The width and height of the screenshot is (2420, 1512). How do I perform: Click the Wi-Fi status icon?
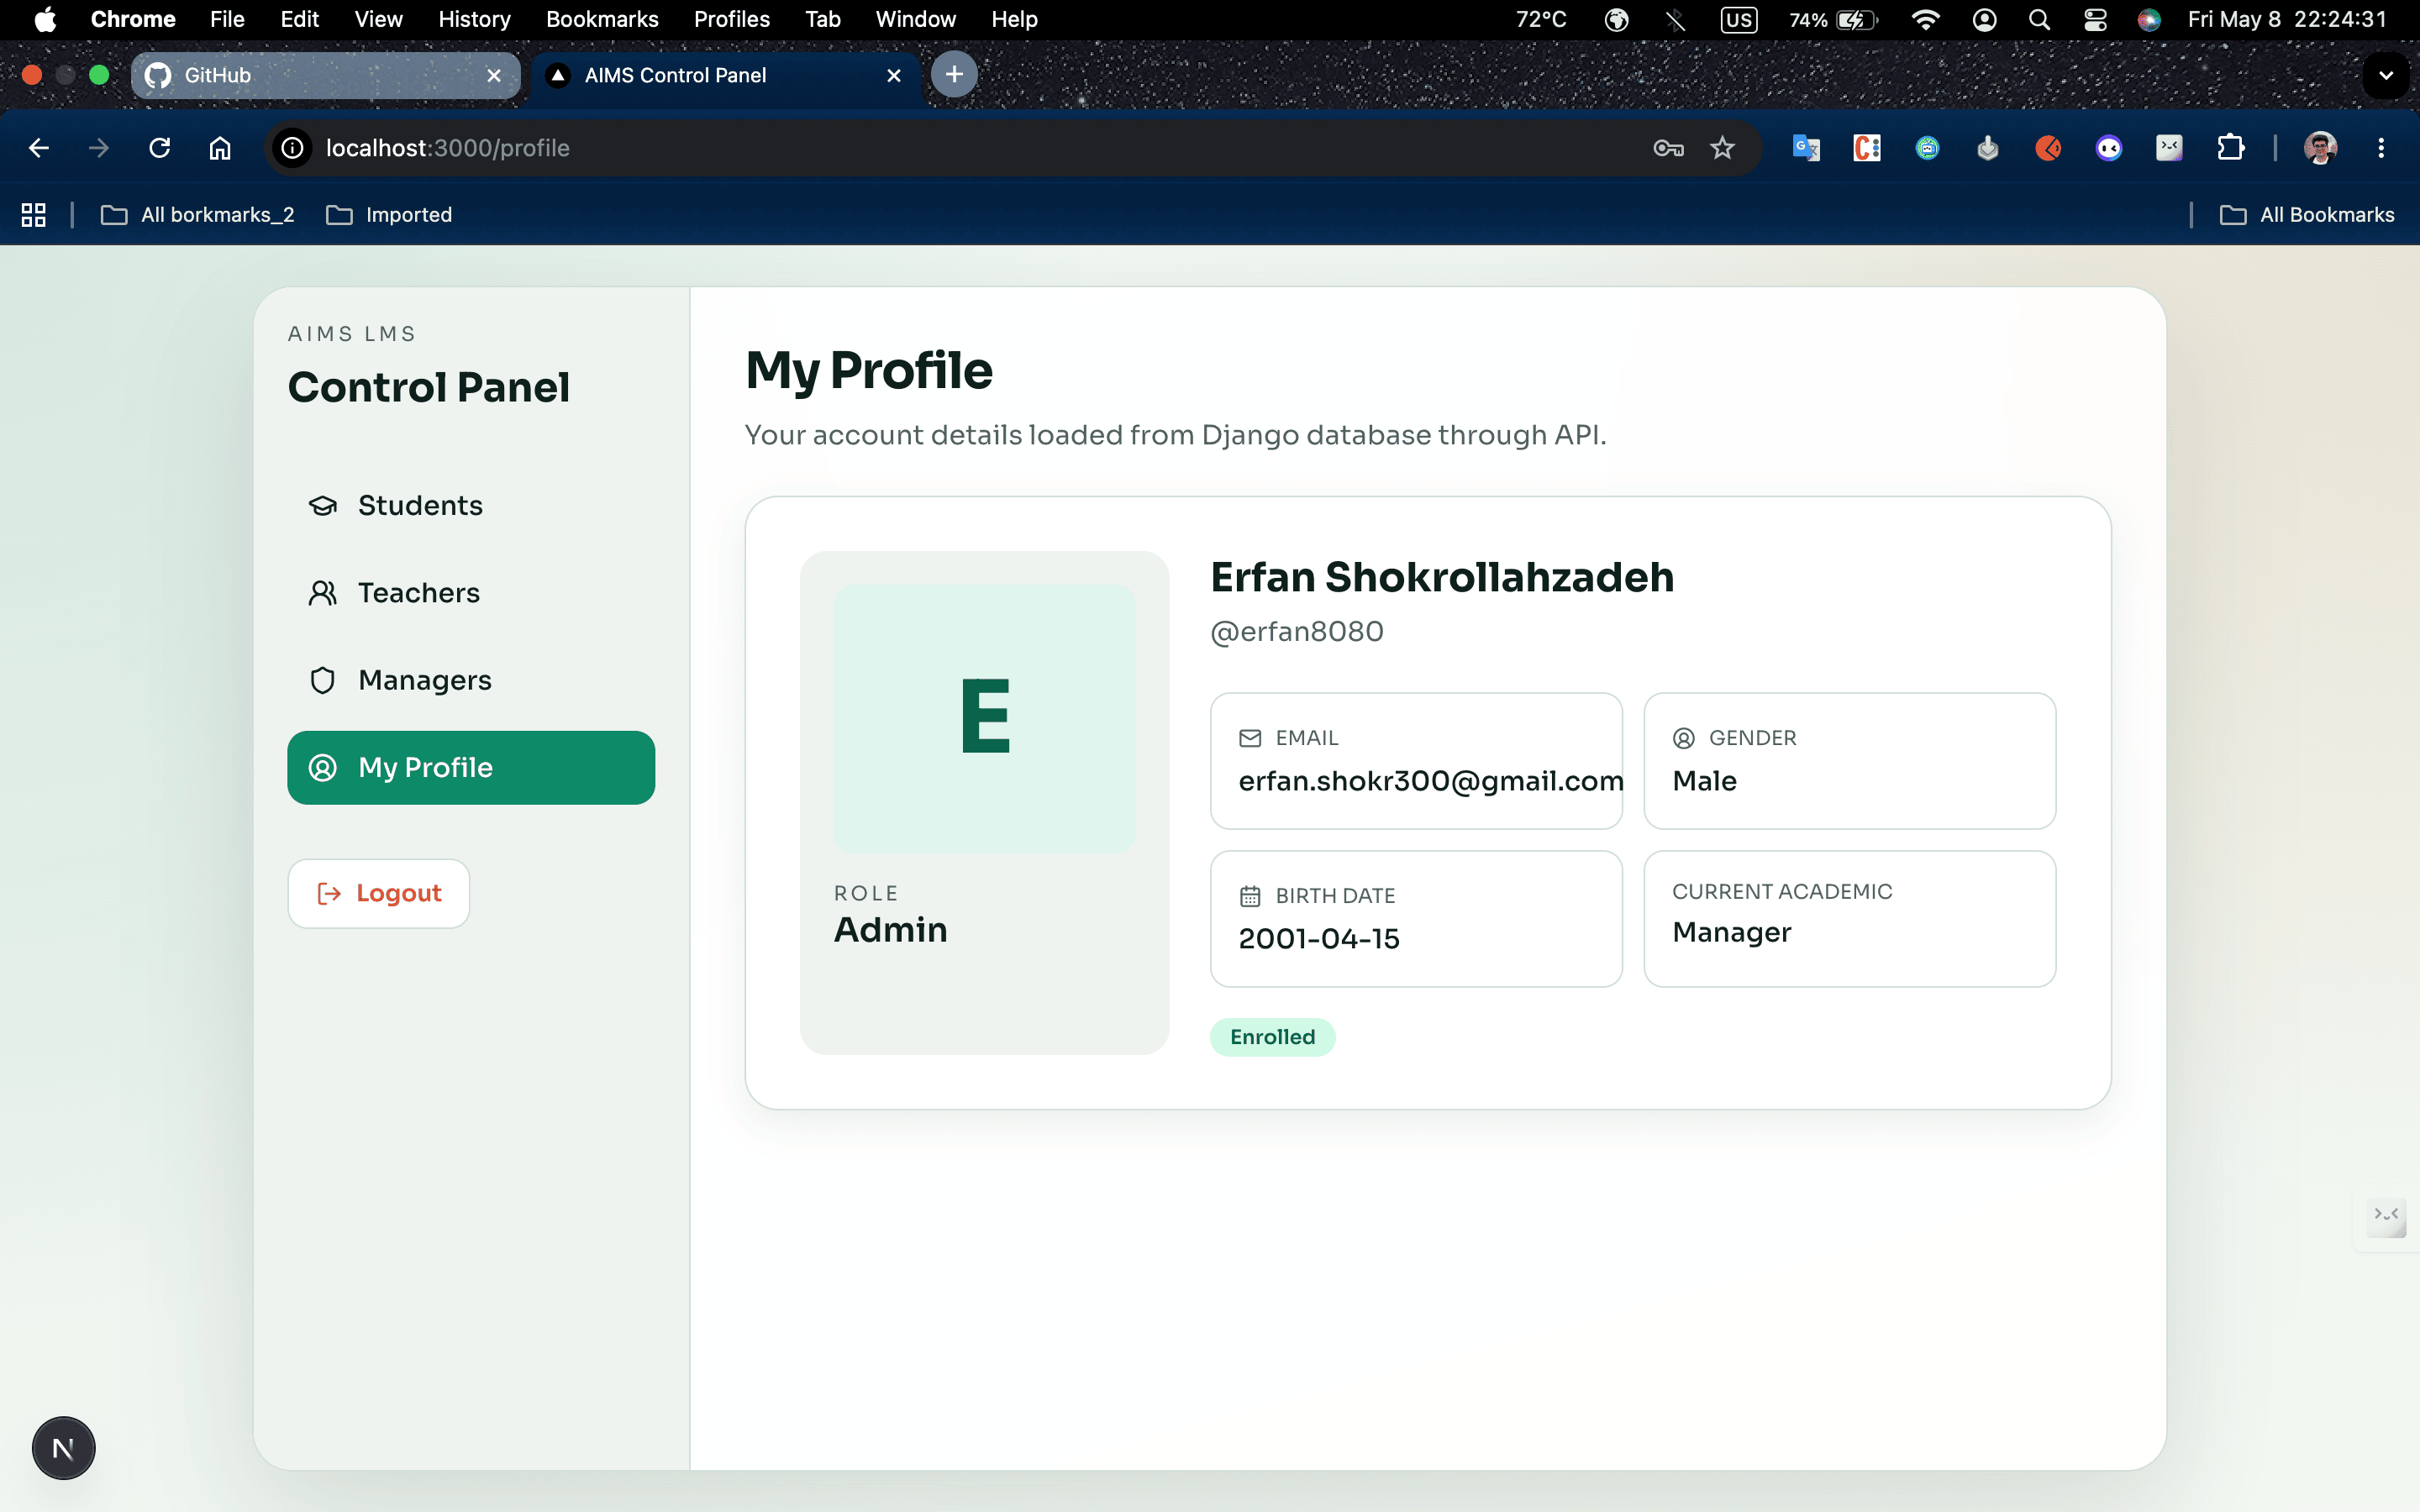[x=1925, y=19]
